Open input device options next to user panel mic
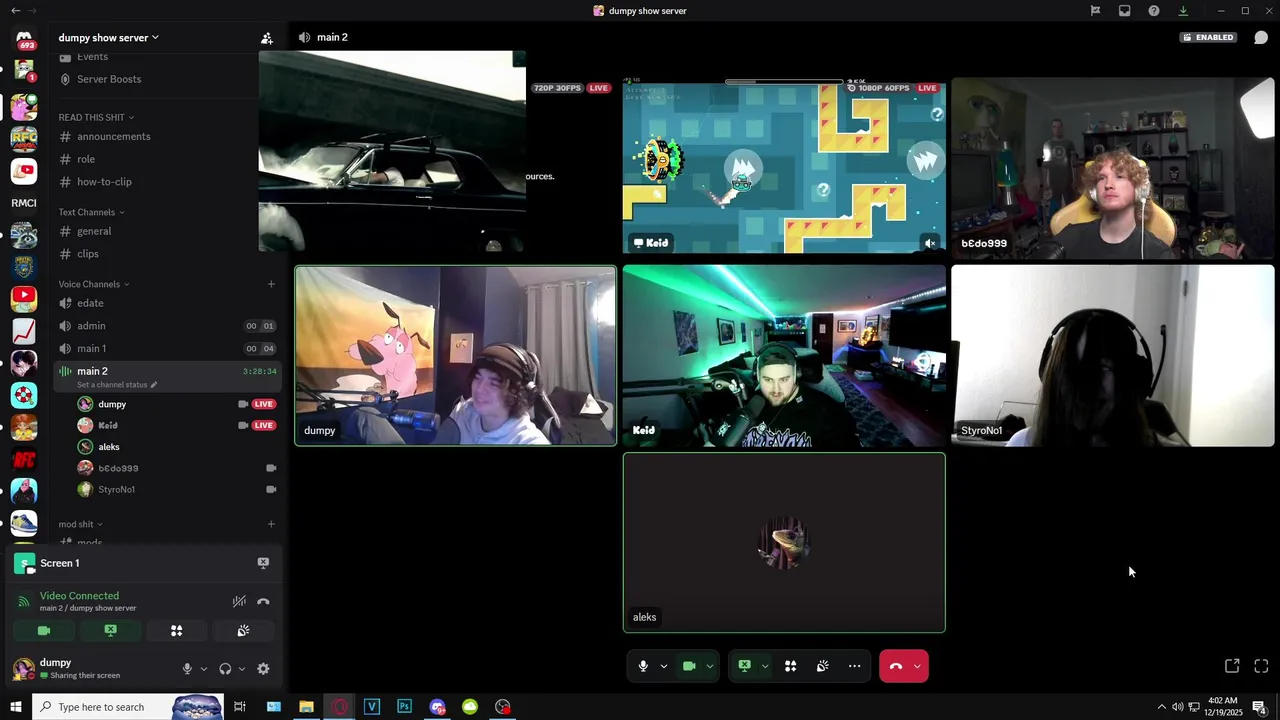This screenshot has width=1280, height=720. (x=203, y=669)
